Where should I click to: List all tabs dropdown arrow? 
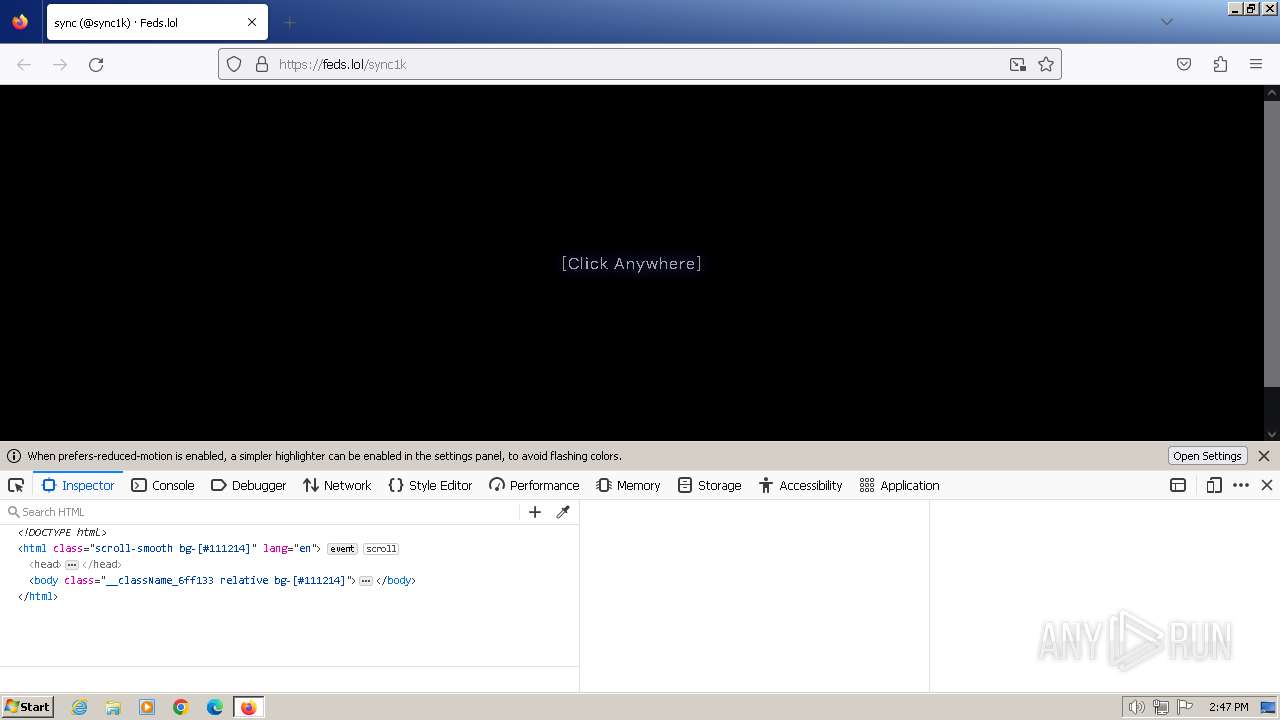1166,22
